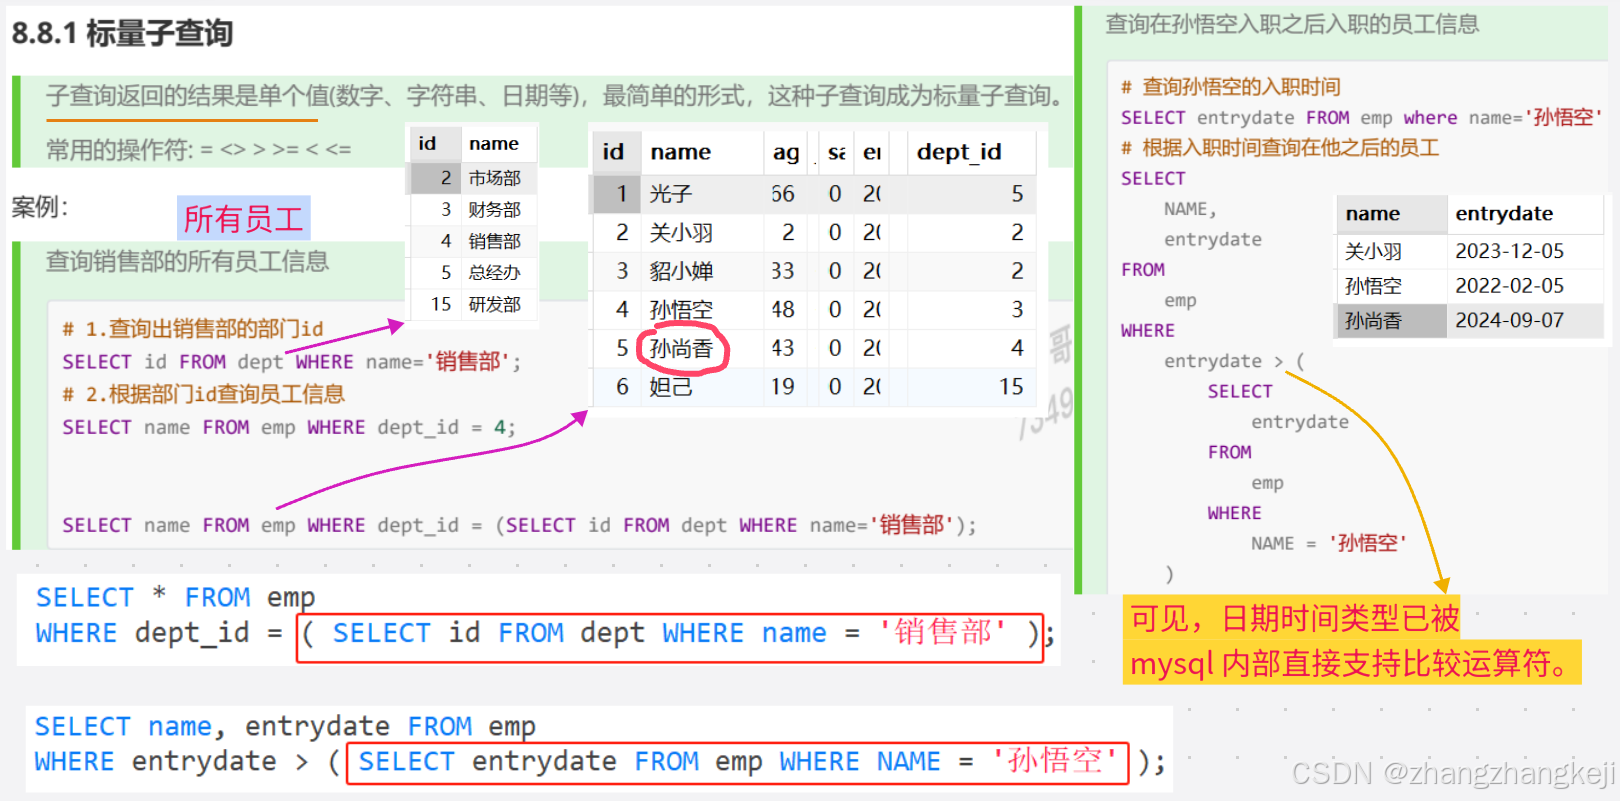
Task: Click the '案例:' label
Action: [40, 207]
